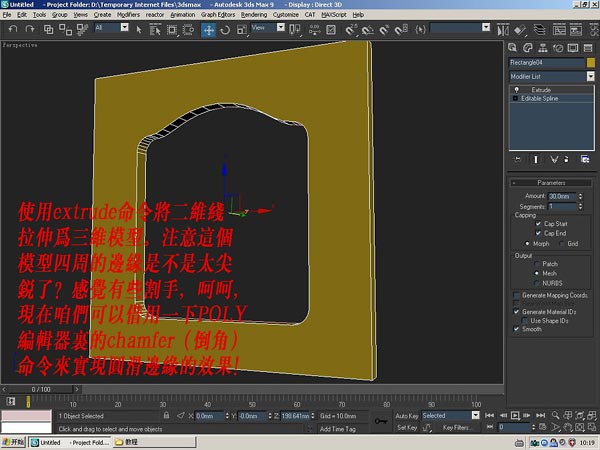The image size is (600, 450).
Task: Expand the Modifier List dropdown
Action: coord(589,76)
